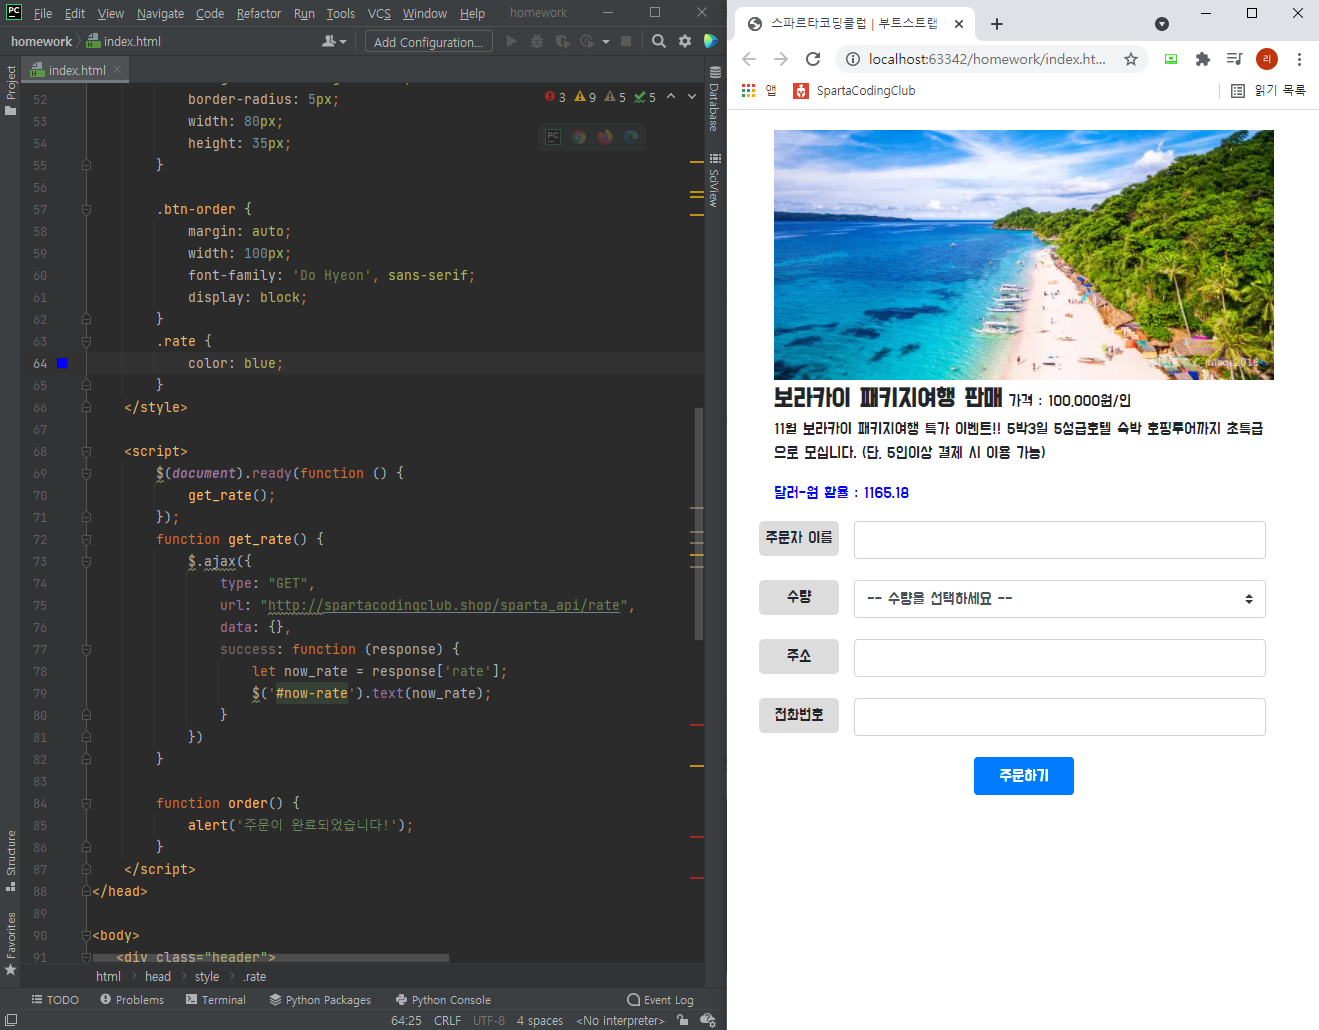This screenshot has width=1319, height=1030.
Task: Open built-in preview PyCharm icon in editor
Action: pos(553,136)
